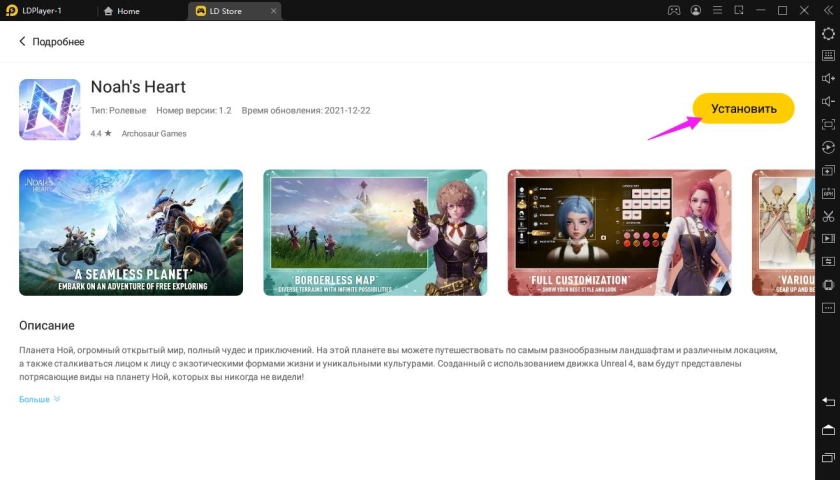840x480 pixels.
Task: Click the install APK icon
Action: [828, 193]
